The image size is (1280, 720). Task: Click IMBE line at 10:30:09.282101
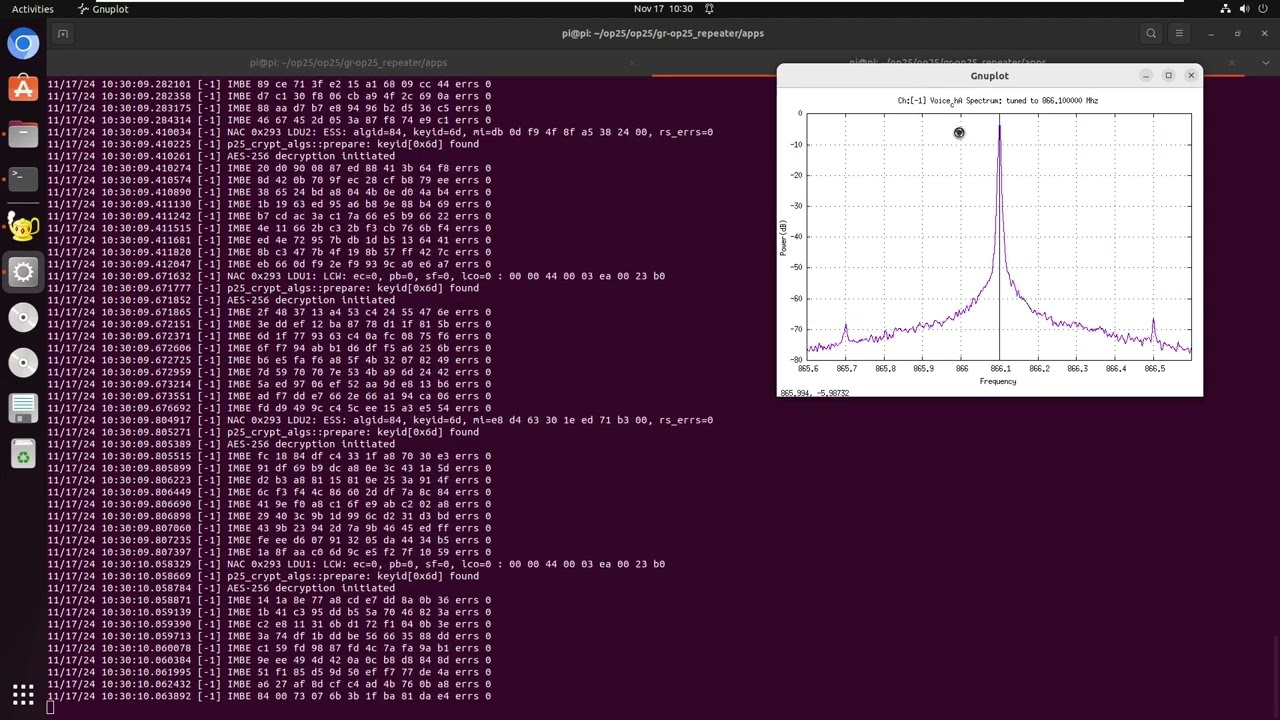pos(269,84)
